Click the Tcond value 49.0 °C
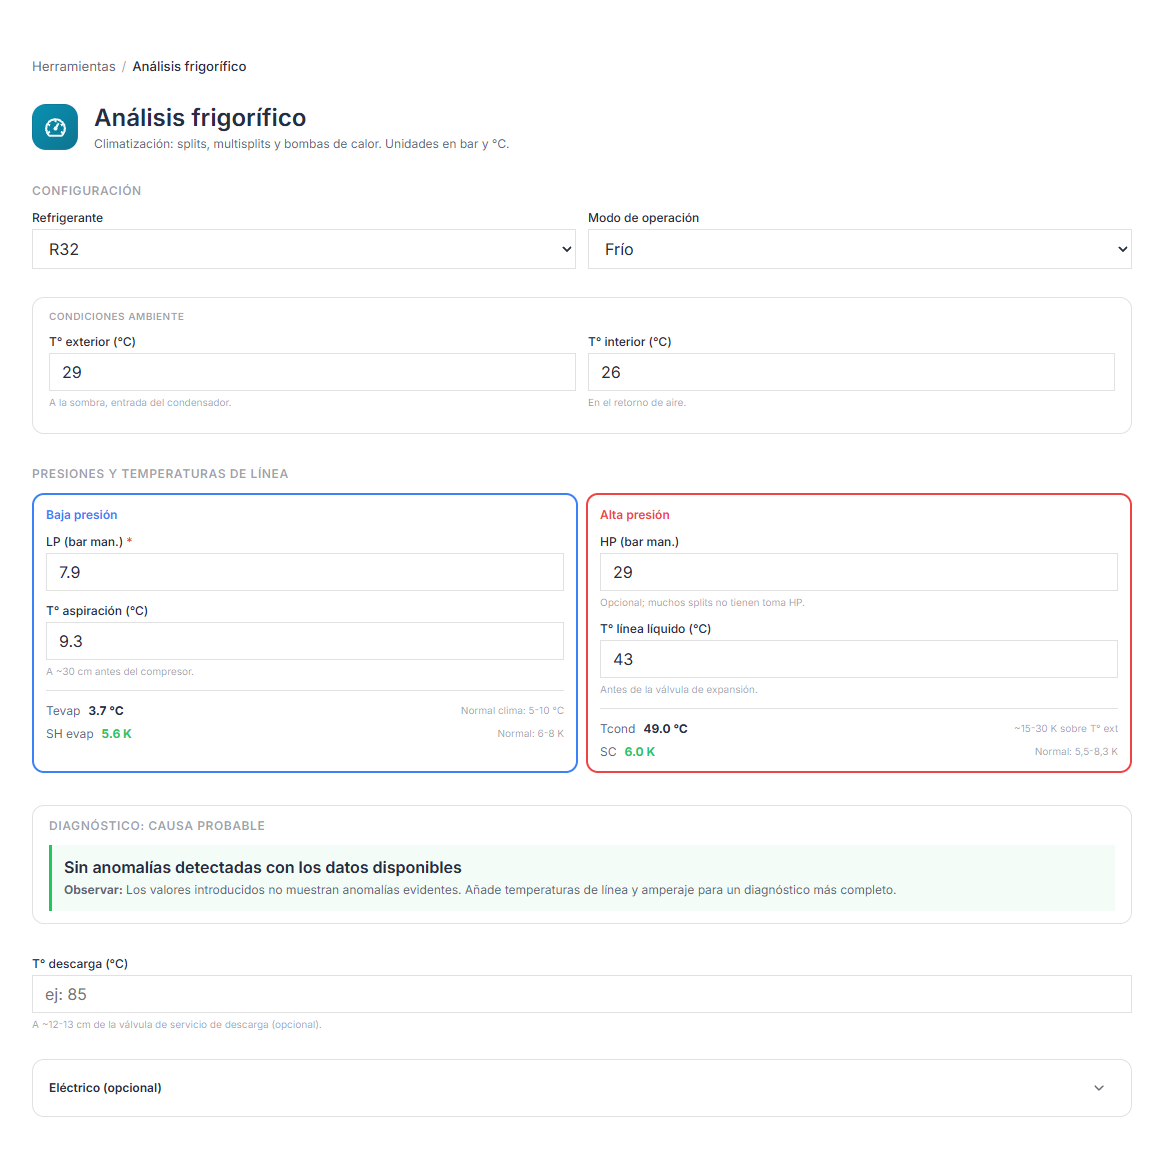 pos(666,729)
